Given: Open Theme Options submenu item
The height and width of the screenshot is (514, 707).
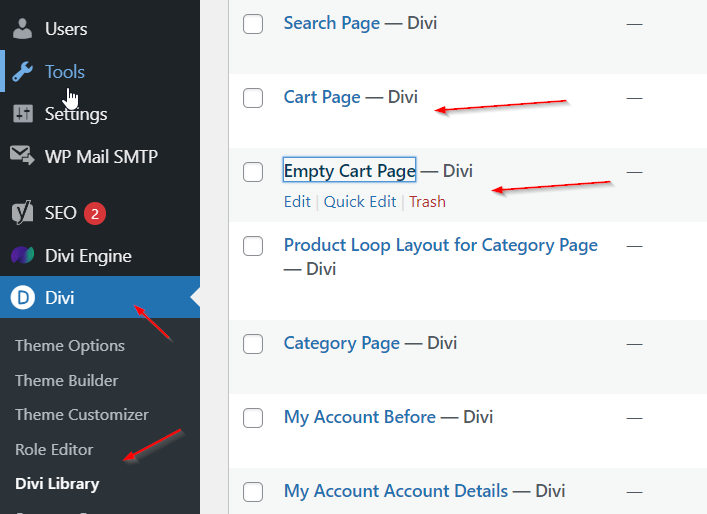Looking at the screenshot, I should click(x=70, y=346).
